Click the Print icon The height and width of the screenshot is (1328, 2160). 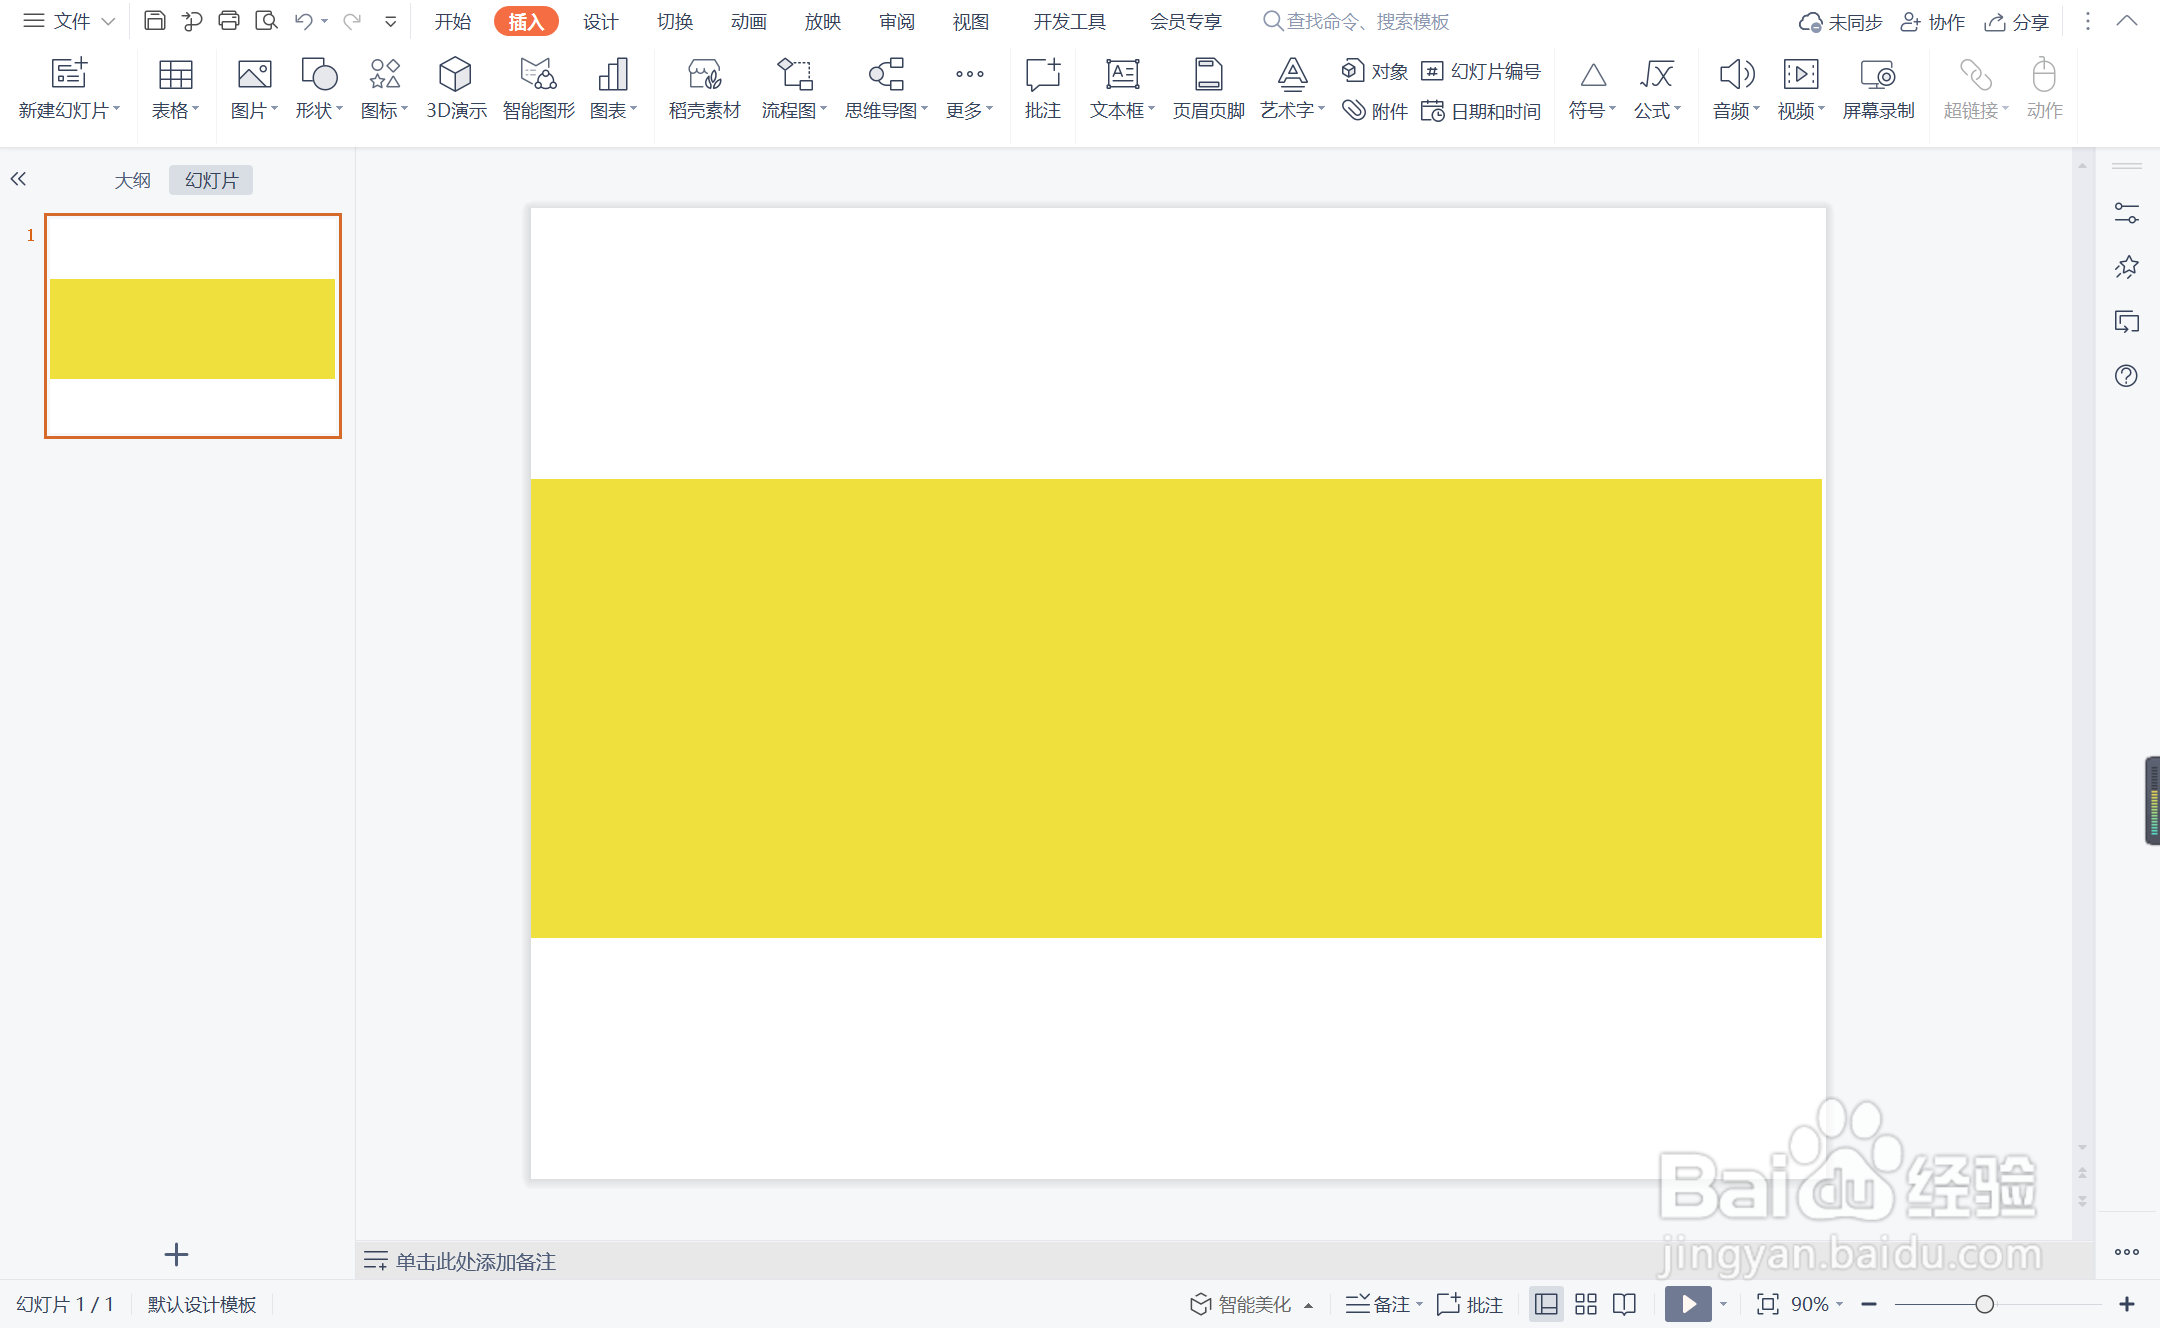tap(229, 21)
